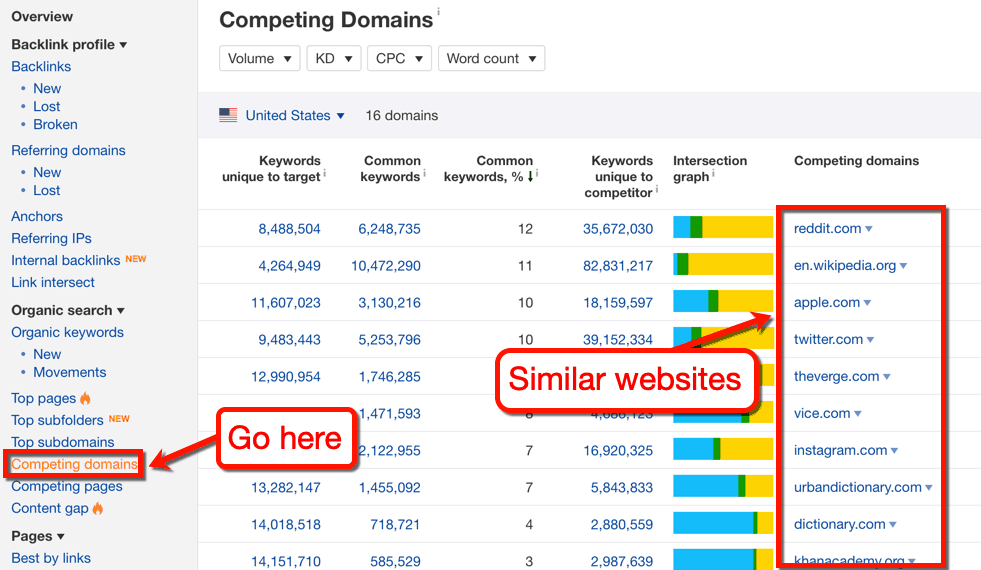
Task: Open theverge.com competing domain link
Action: pyautogui.click(x=836, y=376)
